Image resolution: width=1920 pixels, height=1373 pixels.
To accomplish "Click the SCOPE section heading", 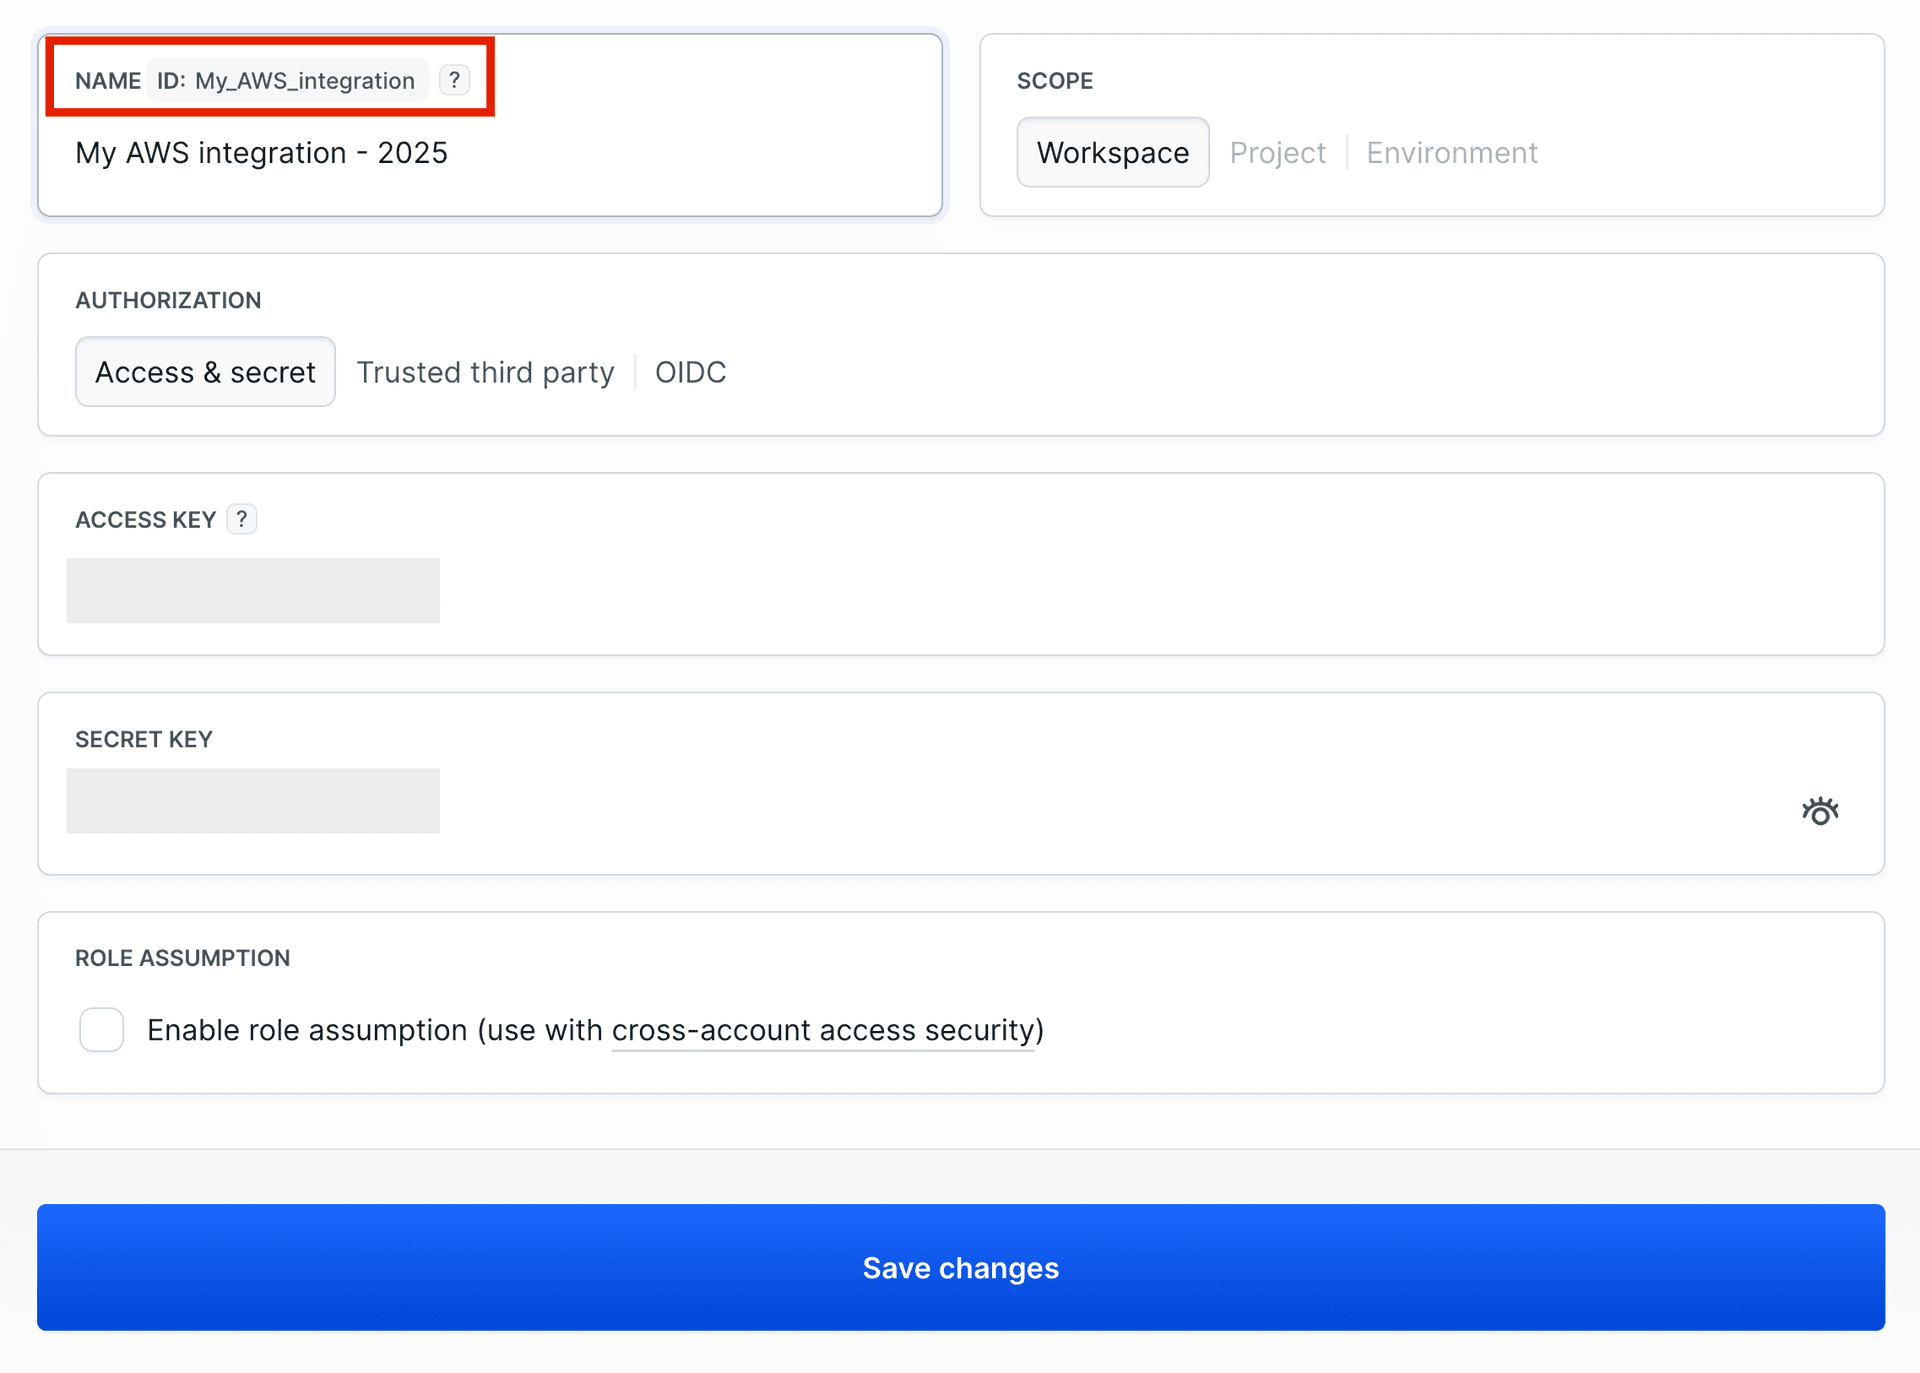I will point(1055,80).
